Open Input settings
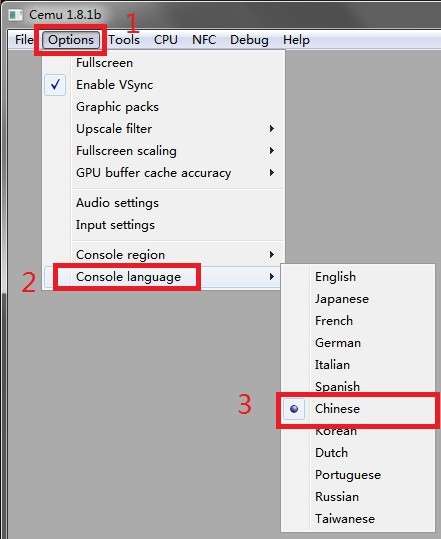This screenshot has width=441, height=539. pos(163,225)
